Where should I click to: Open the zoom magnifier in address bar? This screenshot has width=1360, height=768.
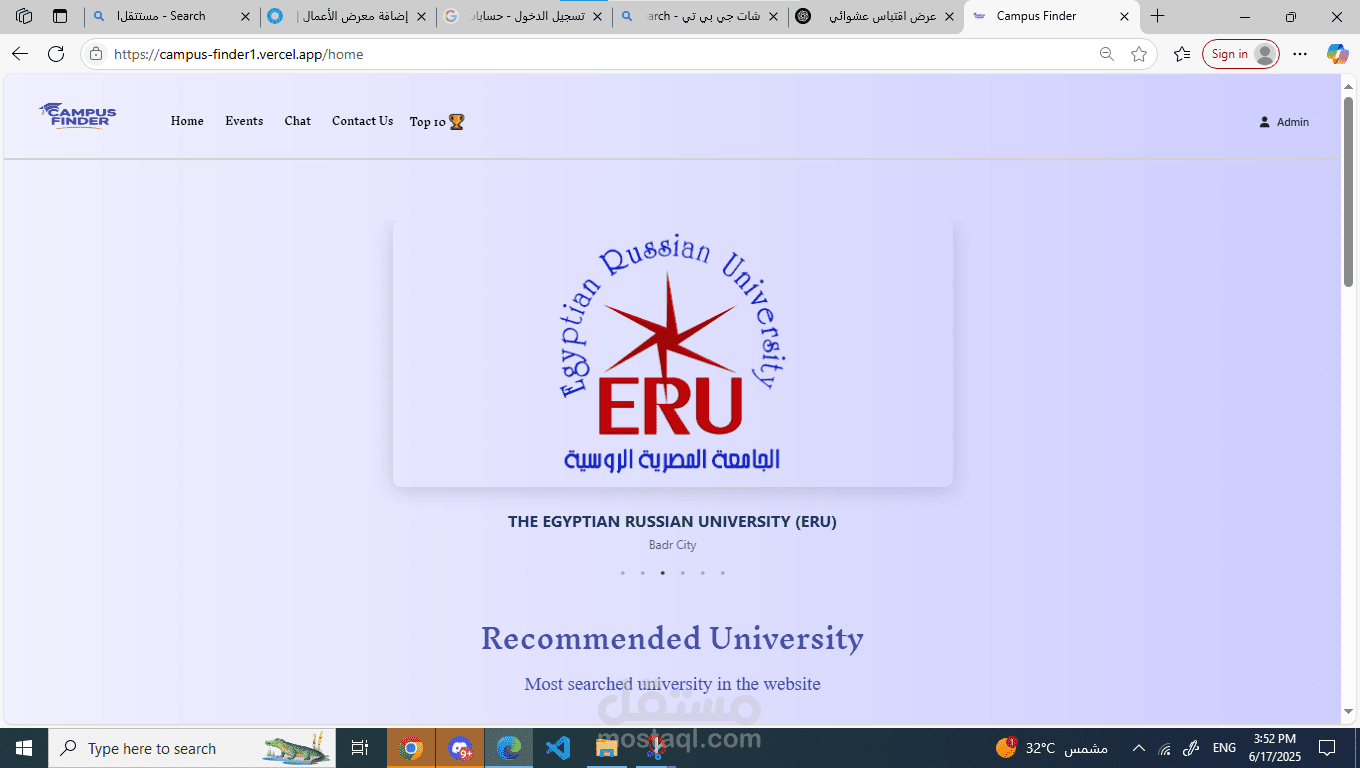pyautogui.click(x=1107, y=54)
